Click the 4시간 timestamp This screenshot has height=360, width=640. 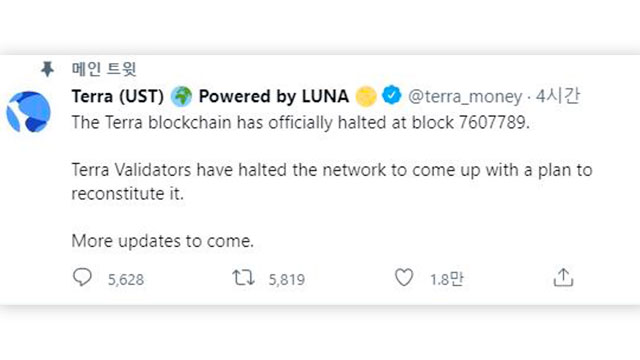[558, 96]
